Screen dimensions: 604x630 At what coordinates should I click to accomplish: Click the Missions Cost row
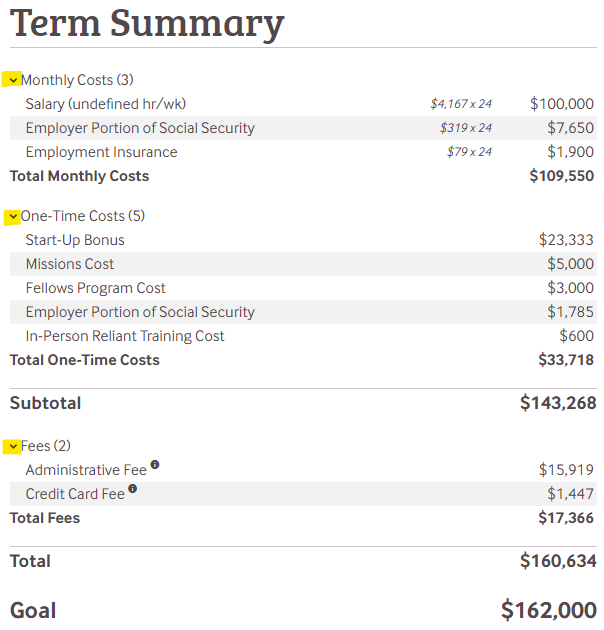[70, 264]
